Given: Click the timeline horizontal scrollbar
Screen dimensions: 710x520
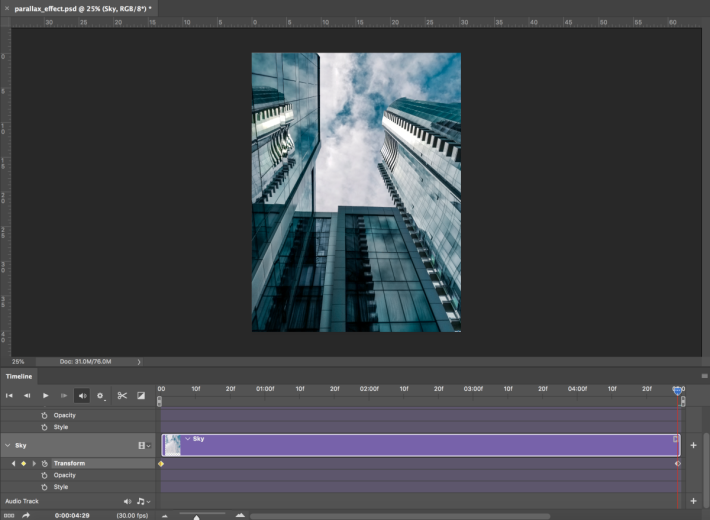Looking at the screenshot, I should point(400,516).
